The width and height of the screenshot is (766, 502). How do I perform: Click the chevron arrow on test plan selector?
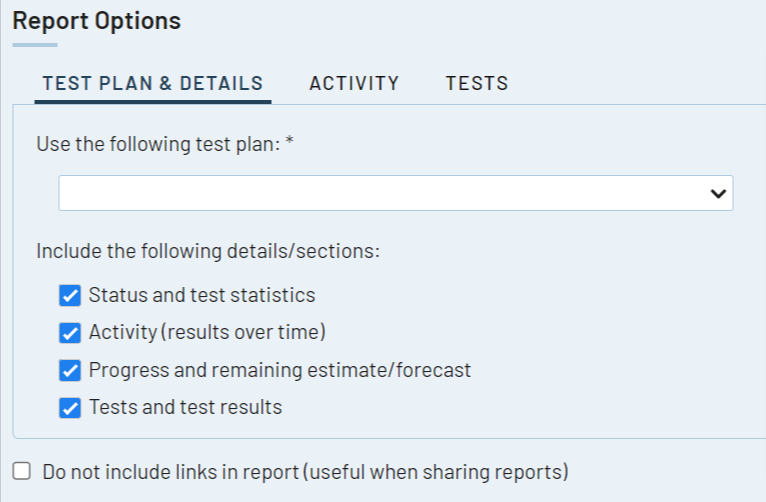pyautogui.click(x=717, y=193)
